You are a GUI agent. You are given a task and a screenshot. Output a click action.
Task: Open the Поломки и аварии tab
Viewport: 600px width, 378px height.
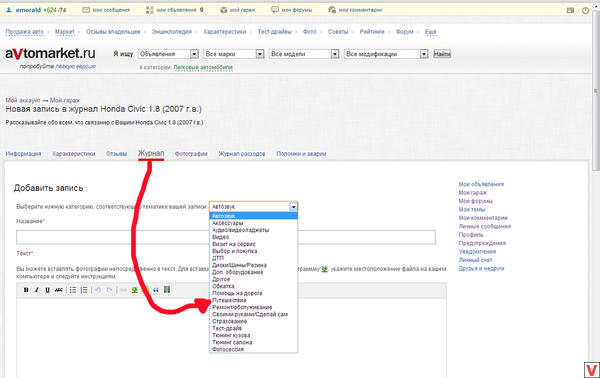click(301, 154)
